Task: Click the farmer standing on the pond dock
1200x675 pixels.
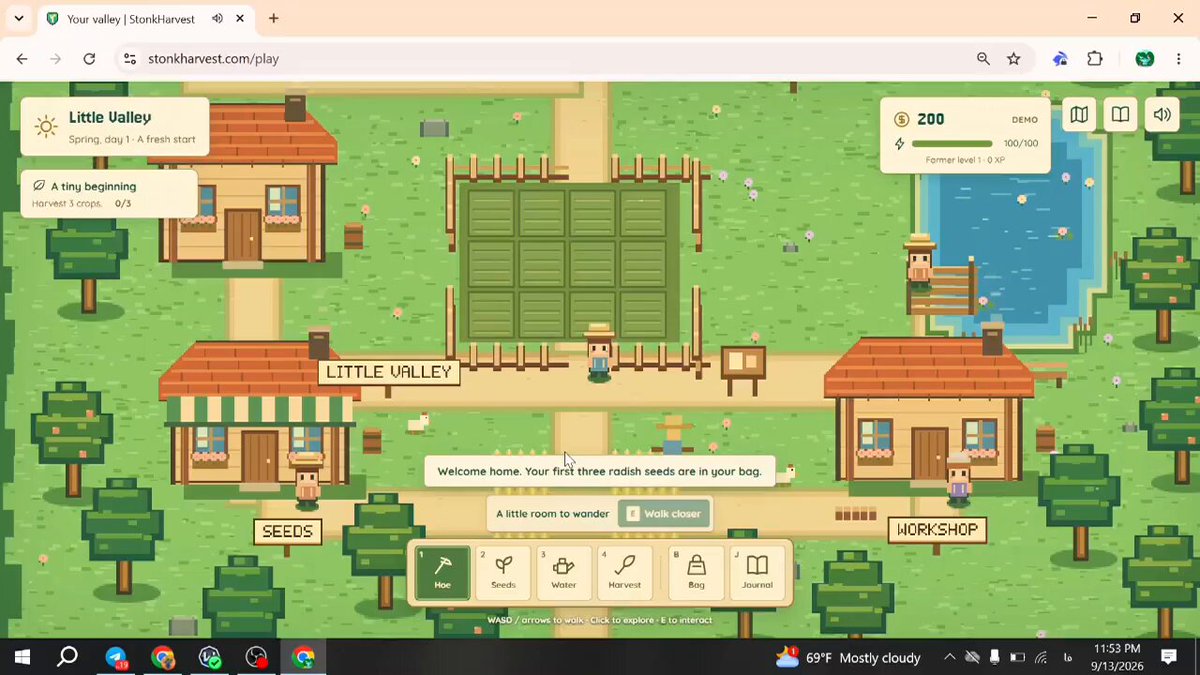Action: click(x=919, y=263)
